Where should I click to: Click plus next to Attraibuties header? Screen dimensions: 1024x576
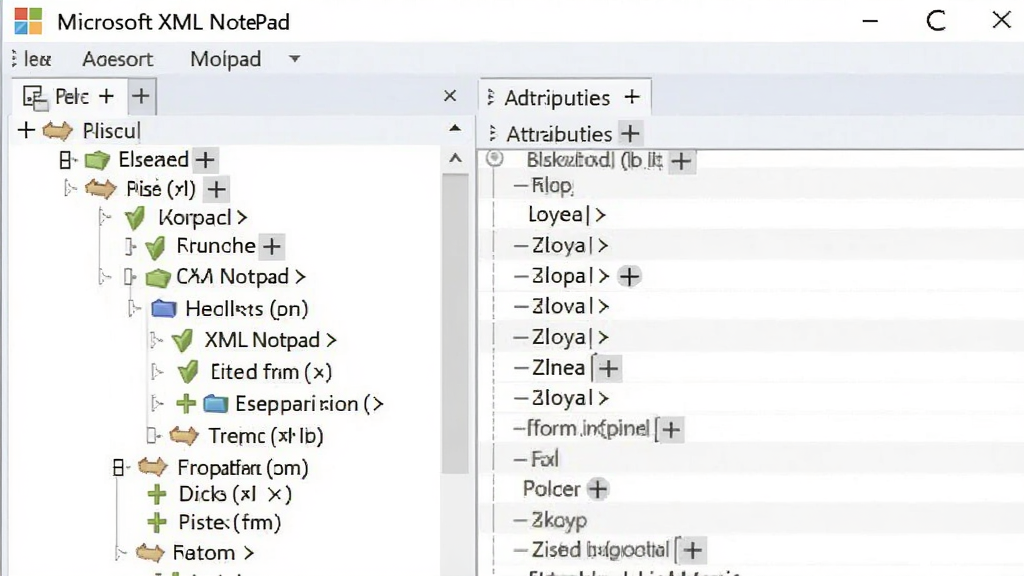(x=630, y=134)
